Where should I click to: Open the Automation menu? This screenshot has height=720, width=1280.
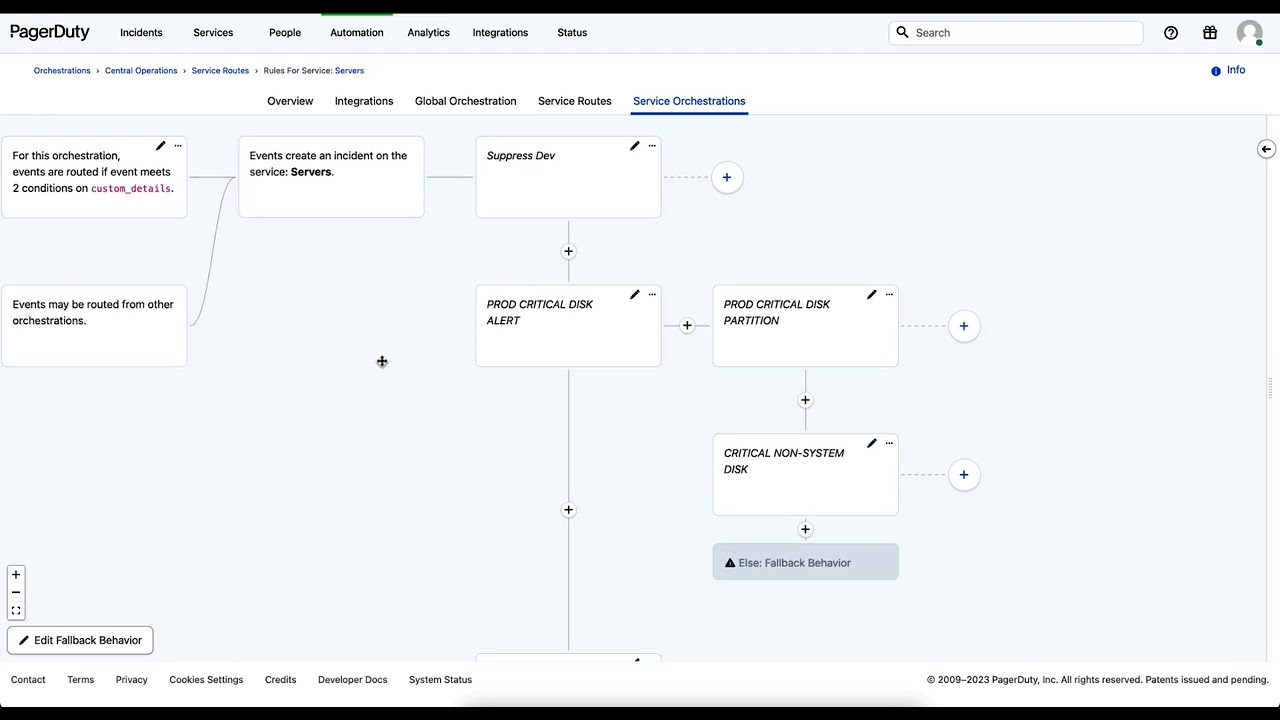[357, 33]
